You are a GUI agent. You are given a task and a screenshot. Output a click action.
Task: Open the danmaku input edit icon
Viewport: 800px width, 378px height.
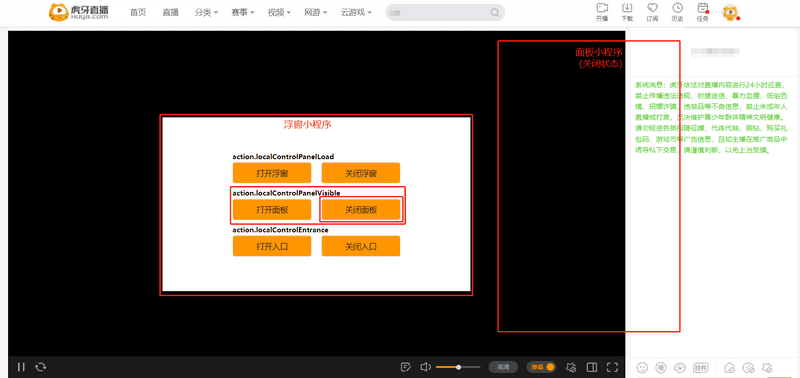point(406,367)
